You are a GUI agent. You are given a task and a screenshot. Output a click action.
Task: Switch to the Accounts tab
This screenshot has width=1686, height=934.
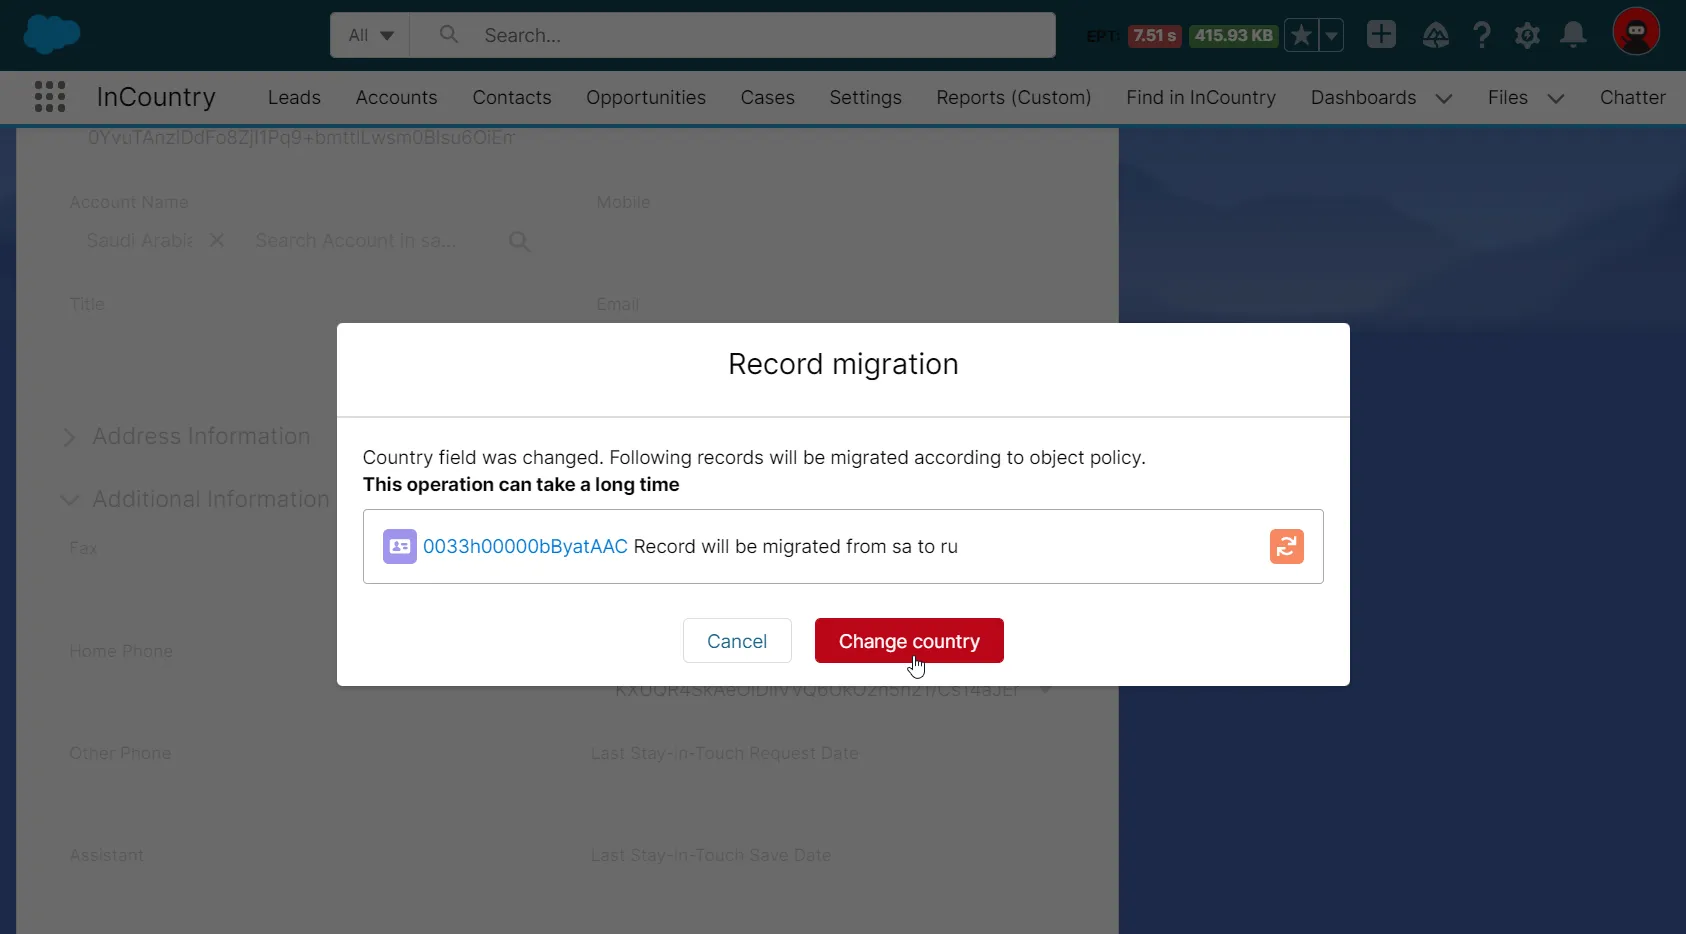[x=396, y=97]
